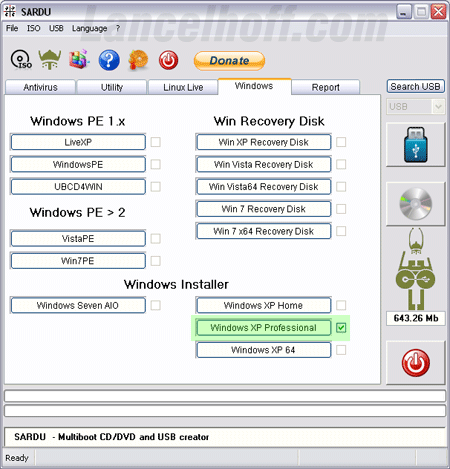This screenshot has height=469, width=450.
Task: Click the LiveXP button
Action: (x=78, y=142)
